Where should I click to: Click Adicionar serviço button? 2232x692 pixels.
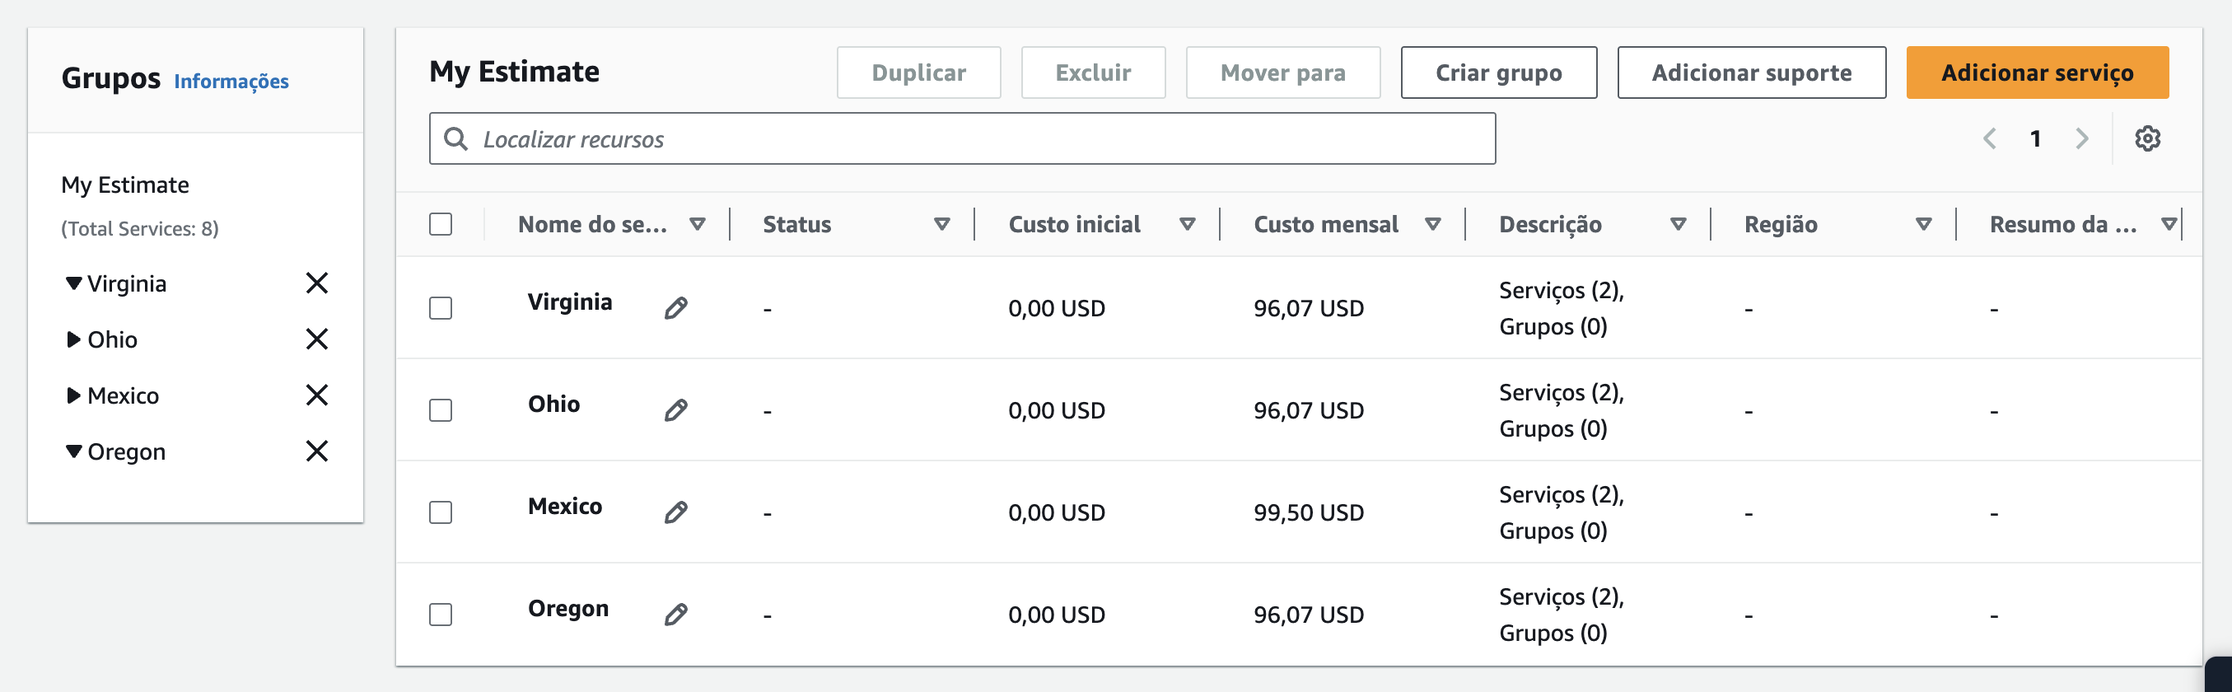pos(2037,72)
